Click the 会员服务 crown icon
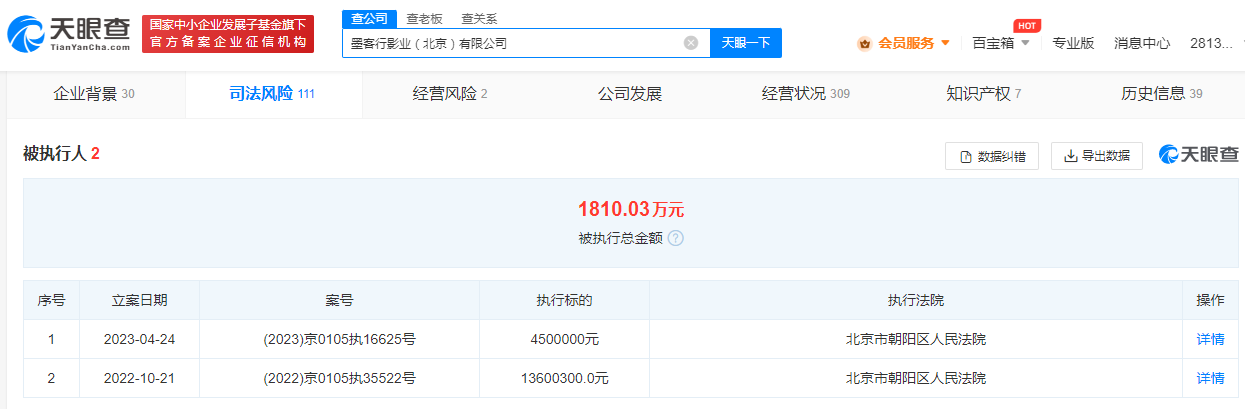Screen dimensions: 1245x409 click(865, 43)
